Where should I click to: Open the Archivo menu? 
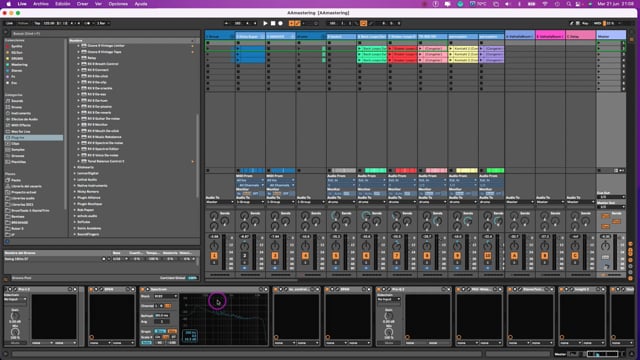pos(40,4)
